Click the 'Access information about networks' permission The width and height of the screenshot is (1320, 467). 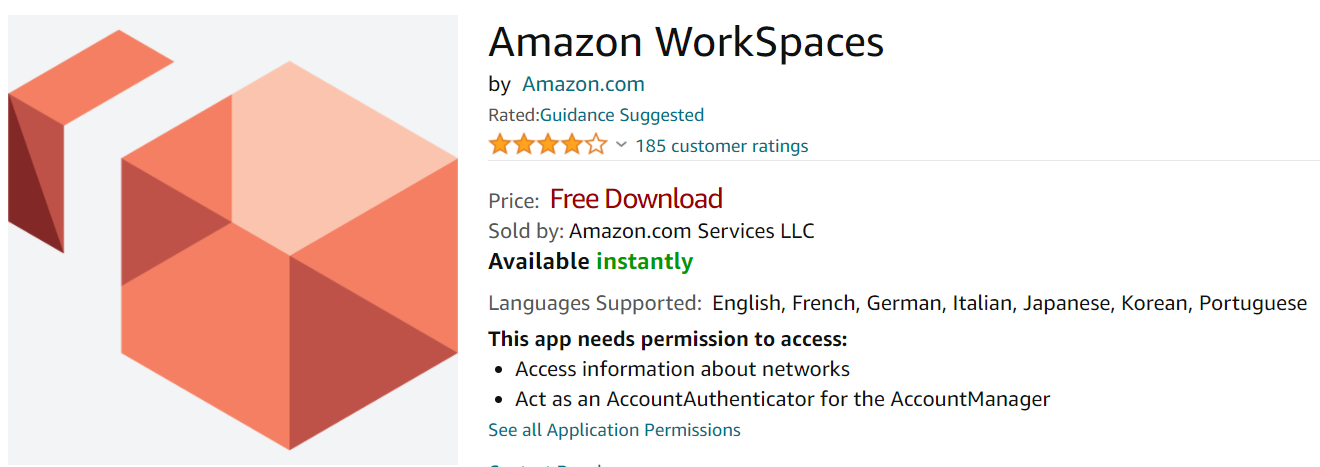[682, 369]
